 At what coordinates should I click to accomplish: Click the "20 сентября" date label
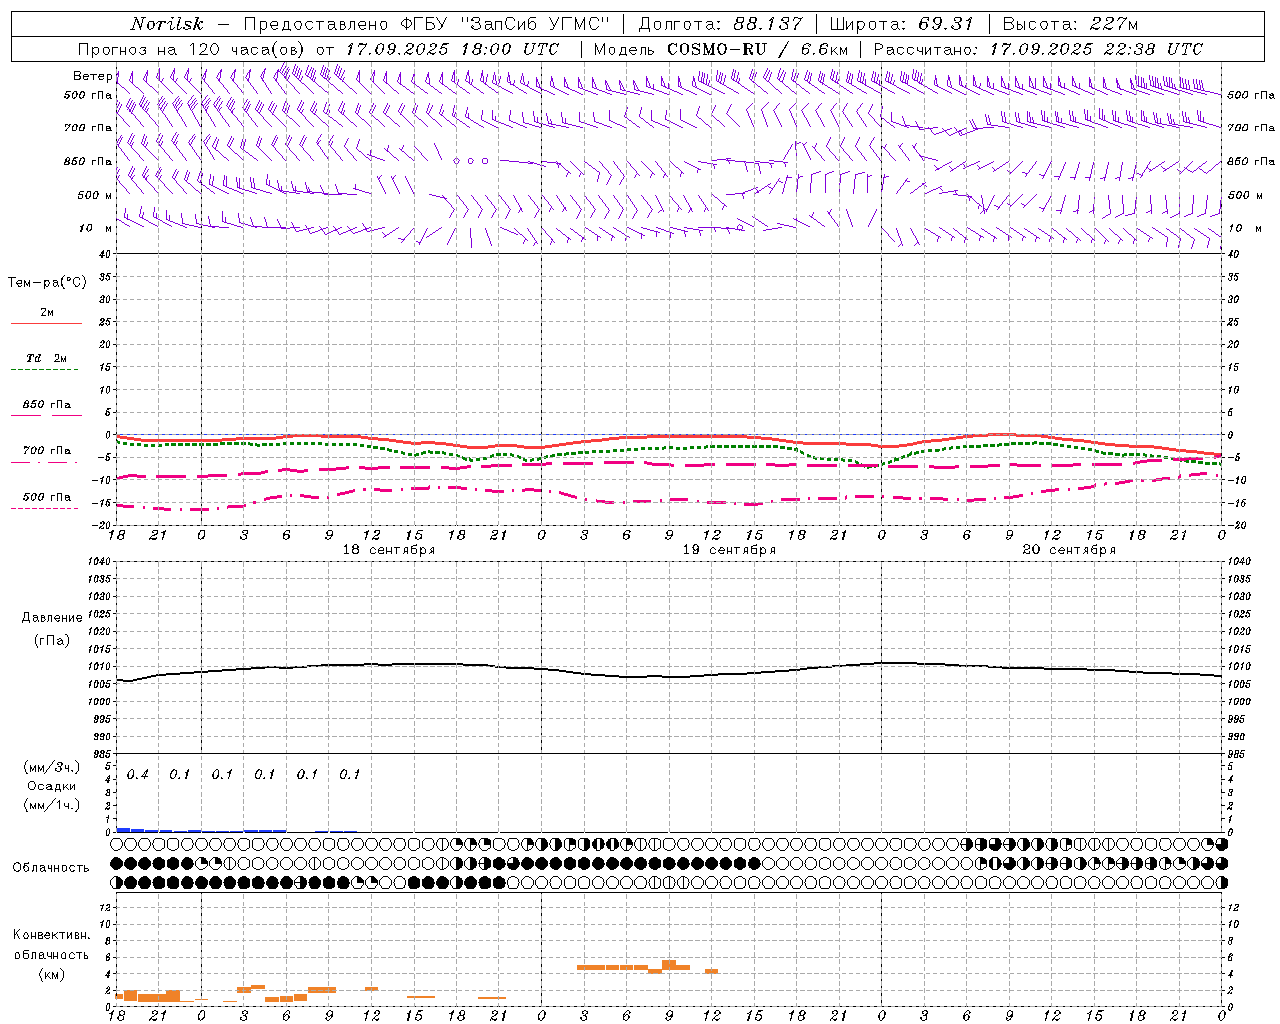coord(1069,550)
